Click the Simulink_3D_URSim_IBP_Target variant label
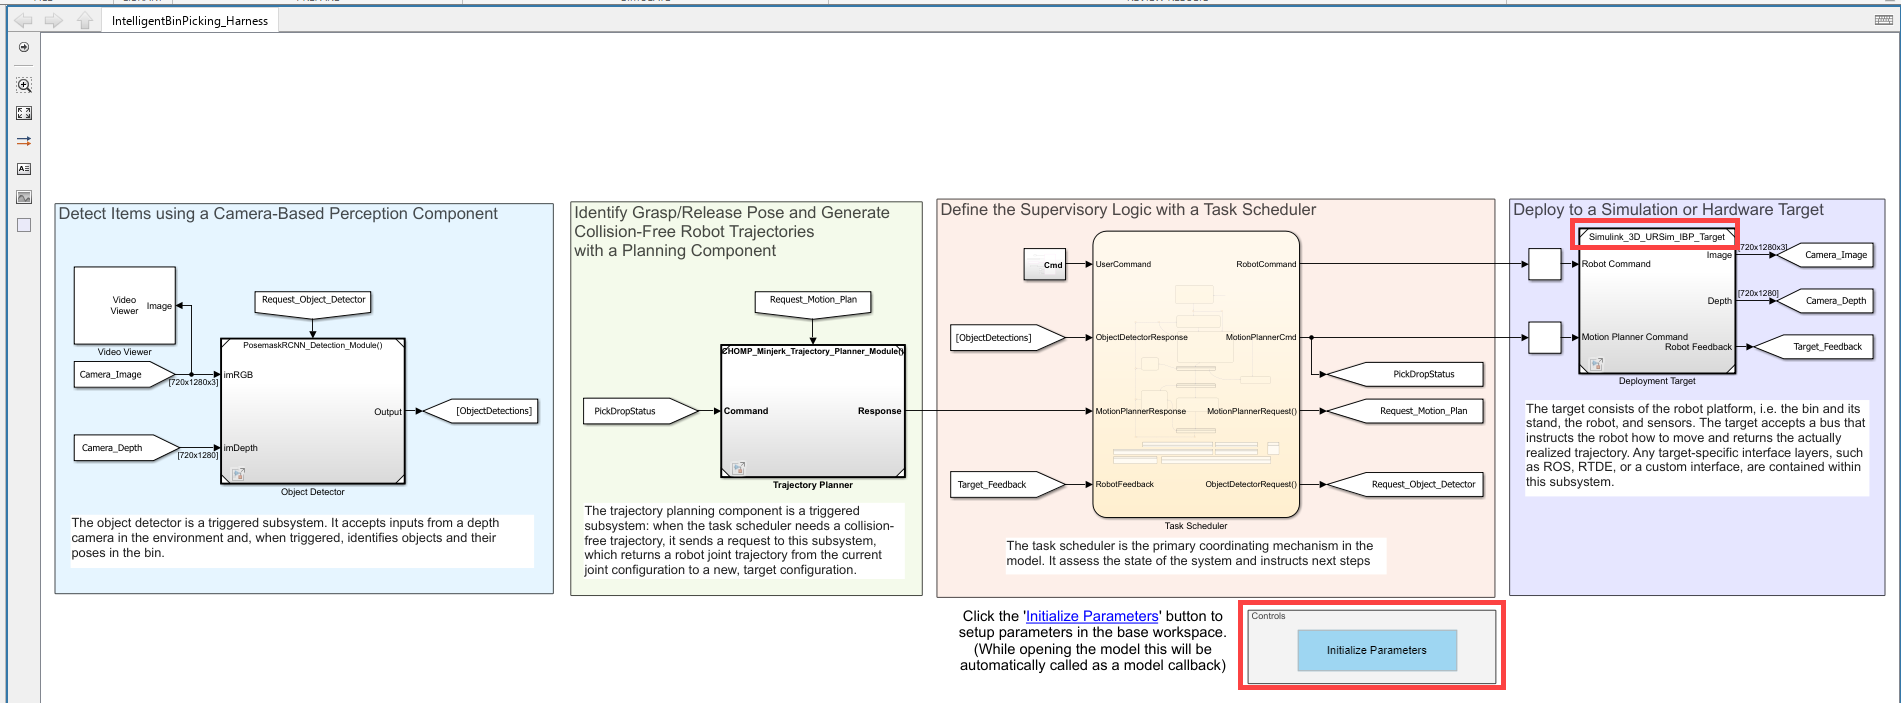Image resolution: width=1901 pixels, height=703 pixels. tap(1656, 237)
